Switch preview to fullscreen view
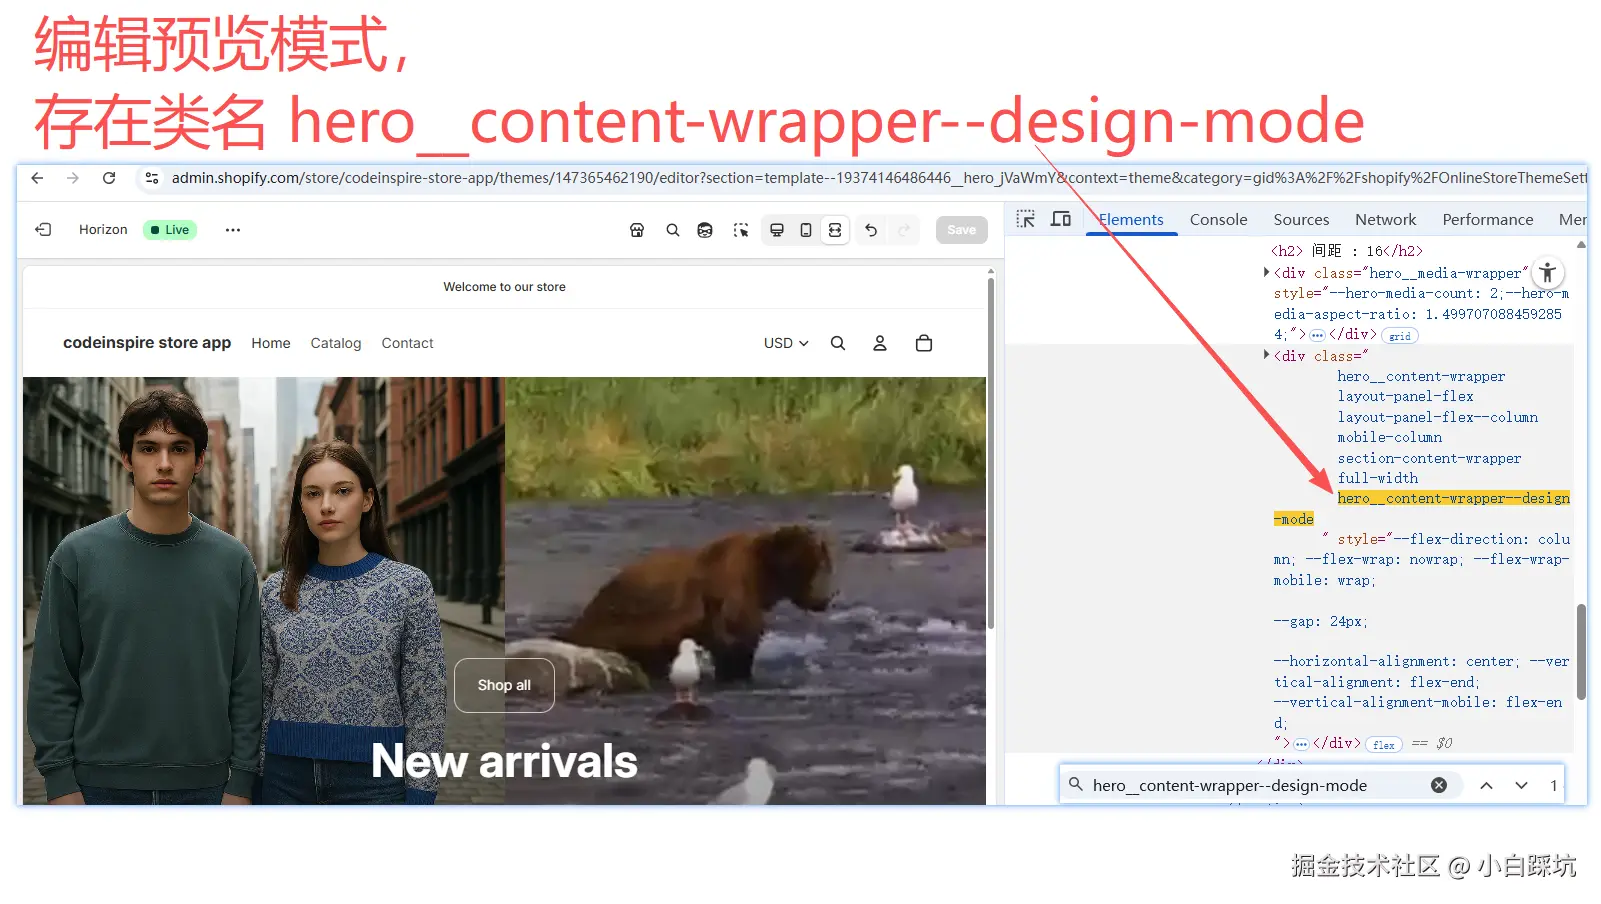 (835, 230)
